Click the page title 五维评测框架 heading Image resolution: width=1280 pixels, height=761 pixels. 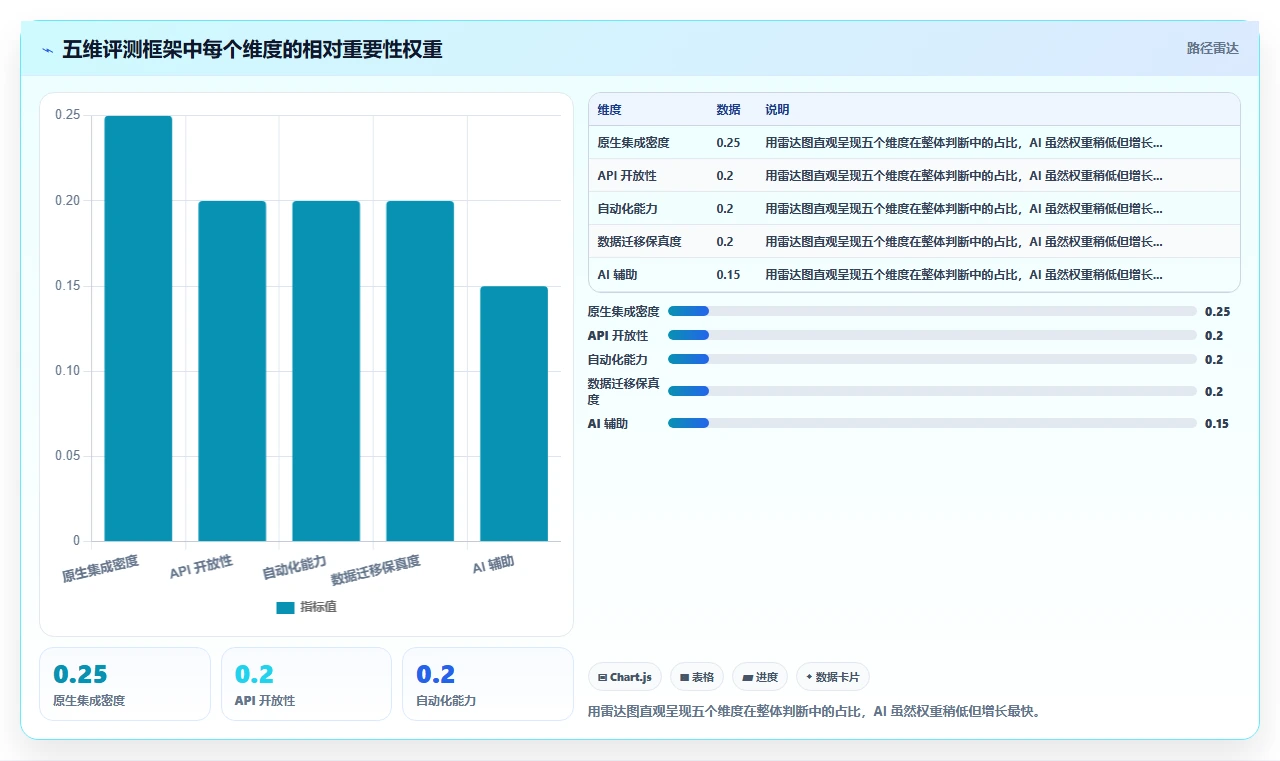click(x=252, y=50)
